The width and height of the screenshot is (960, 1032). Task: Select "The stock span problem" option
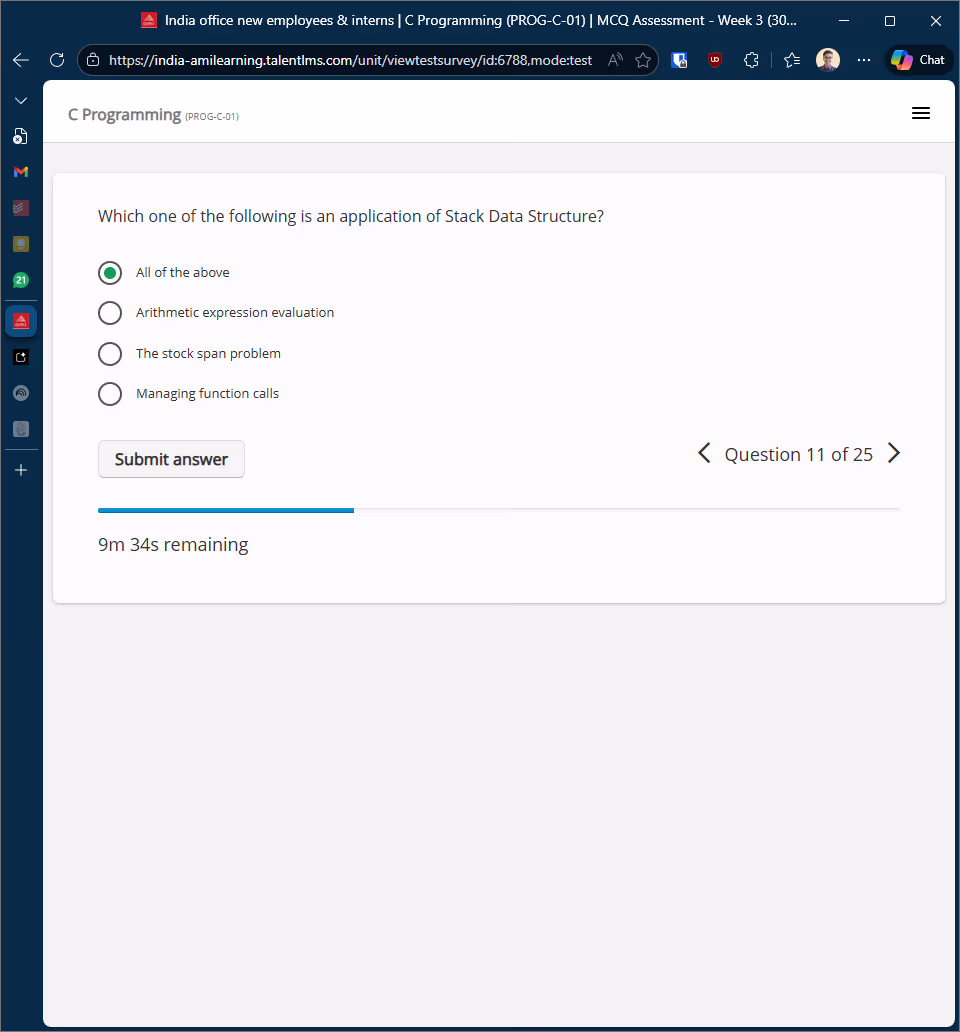[110, 354]
